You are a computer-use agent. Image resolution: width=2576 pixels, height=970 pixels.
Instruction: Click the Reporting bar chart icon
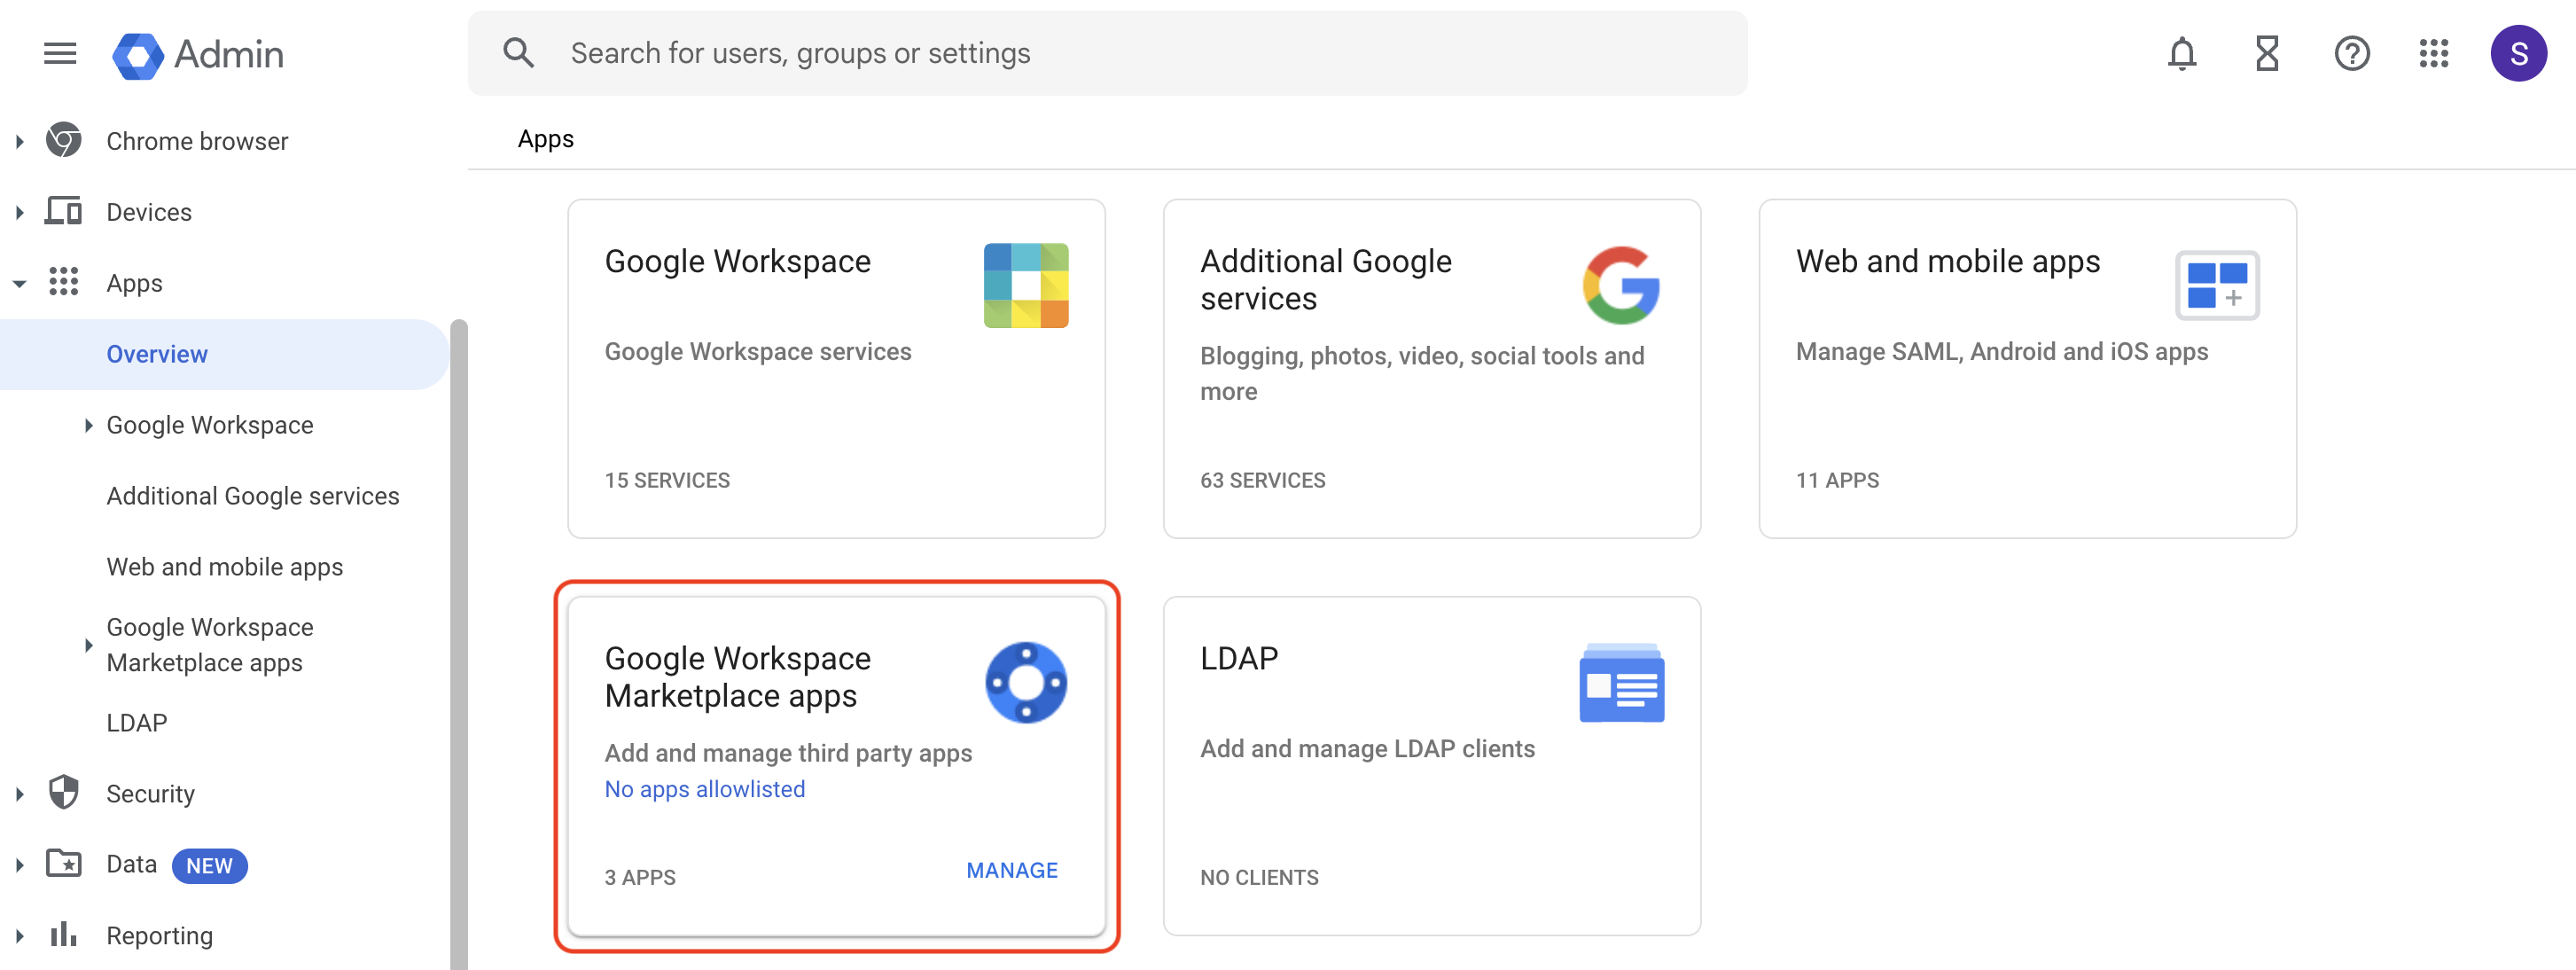tap(63, 934)
